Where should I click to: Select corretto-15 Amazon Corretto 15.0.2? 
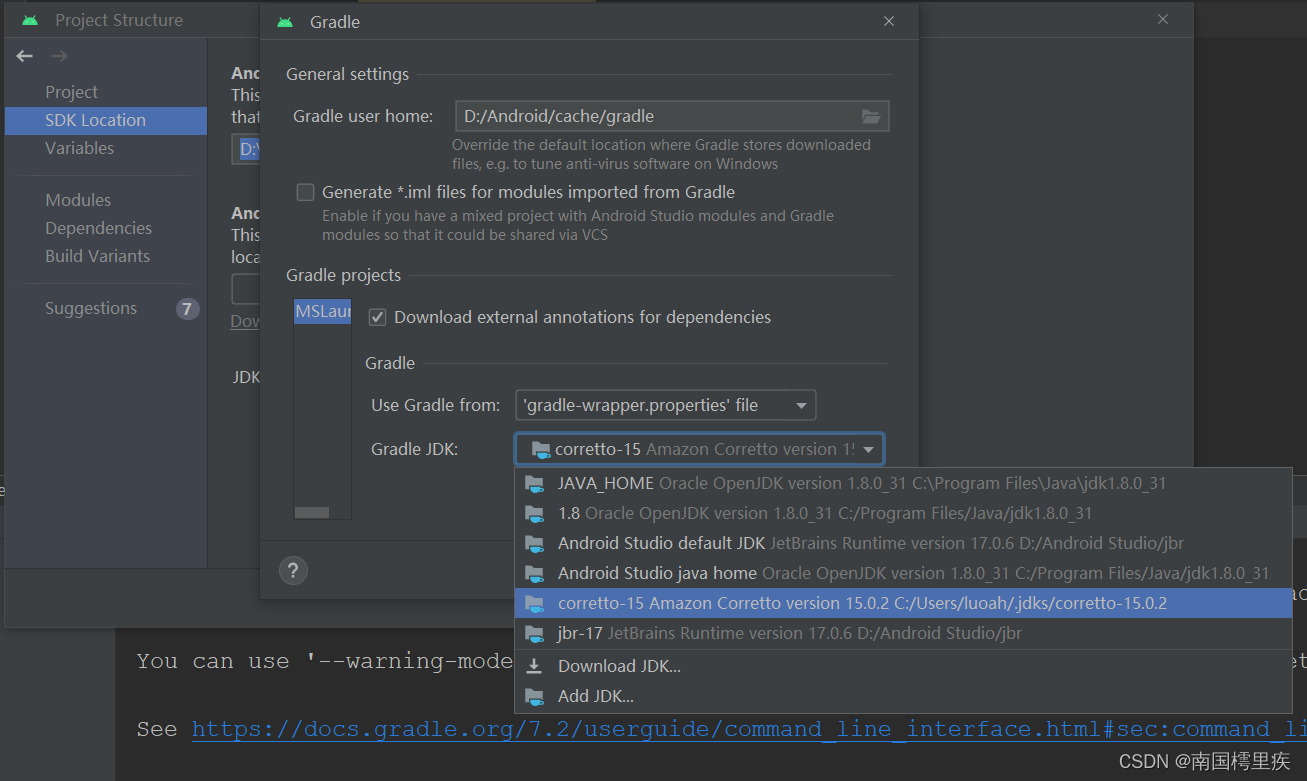tap(903, 603)
